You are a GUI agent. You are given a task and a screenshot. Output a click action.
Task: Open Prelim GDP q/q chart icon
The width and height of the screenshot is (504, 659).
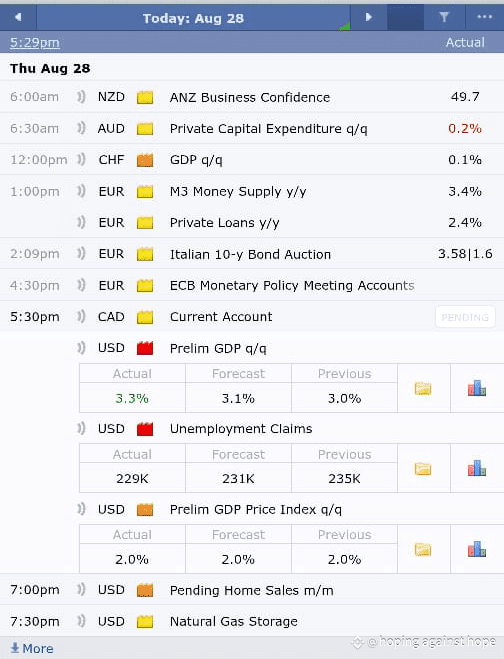pyautogui.click(x=477, y=388)
